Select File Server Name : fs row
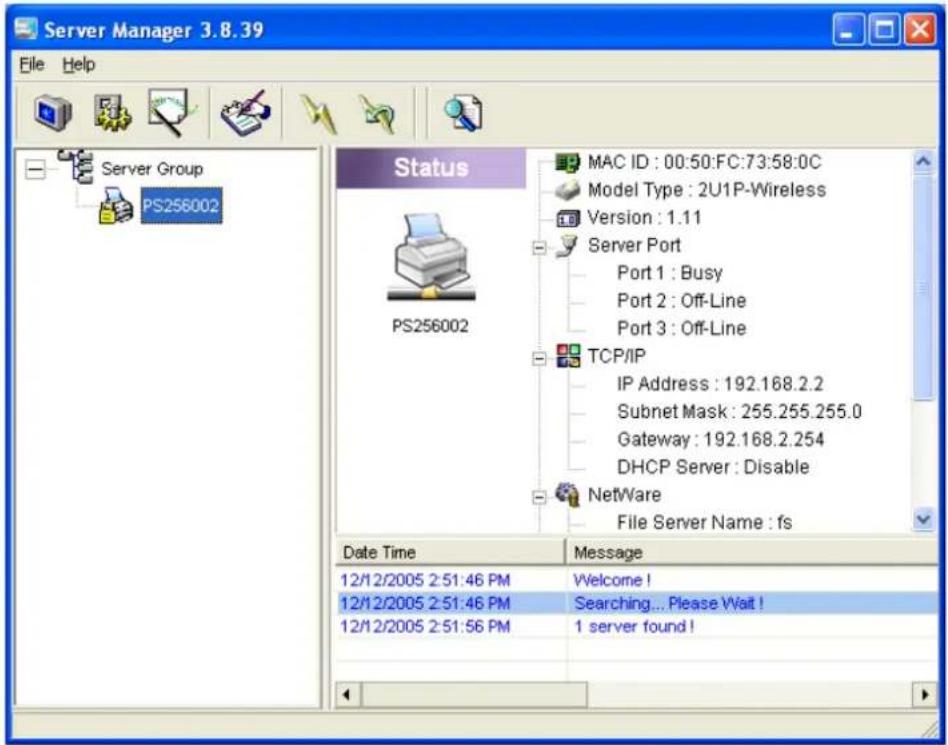This screenshot has height=745, width=948. pyautogui.click(x=704, y=522)
